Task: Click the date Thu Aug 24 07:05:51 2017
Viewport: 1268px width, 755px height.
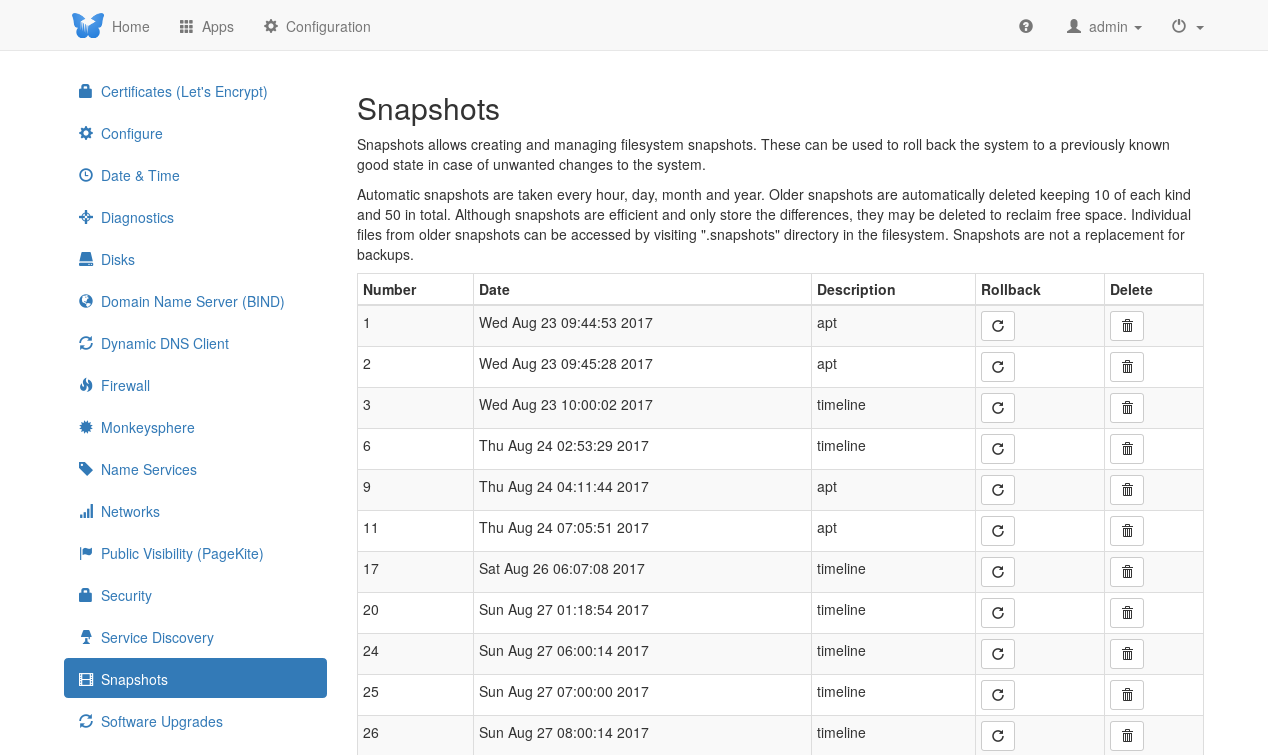Action: 564,528
